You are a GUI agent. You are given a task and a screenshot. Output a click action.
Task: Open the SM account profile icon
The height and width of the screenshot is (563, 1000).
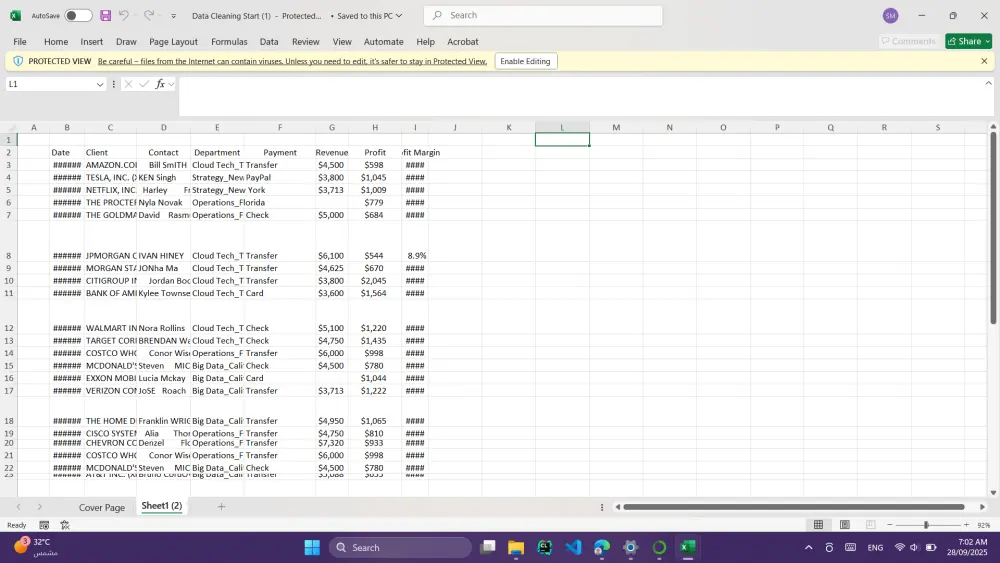[890, 15]
